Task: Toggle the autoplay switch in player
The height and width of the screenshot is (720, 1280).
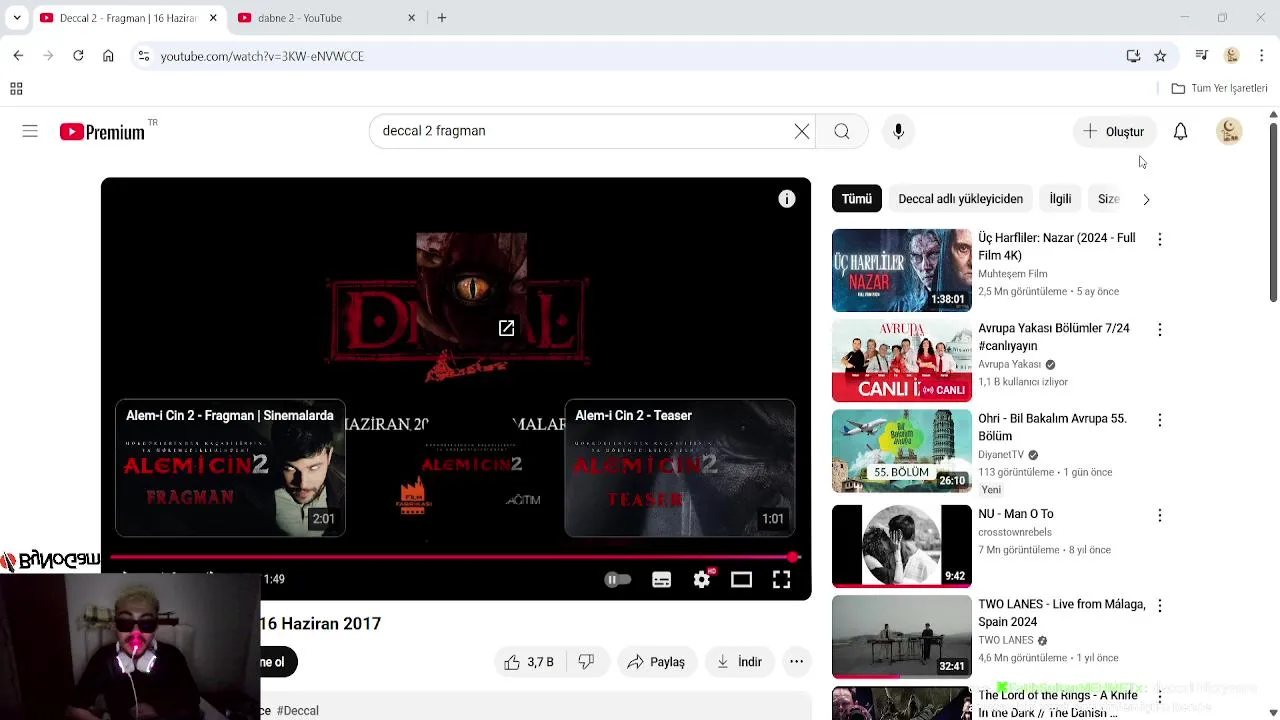Action: [618, 579]
